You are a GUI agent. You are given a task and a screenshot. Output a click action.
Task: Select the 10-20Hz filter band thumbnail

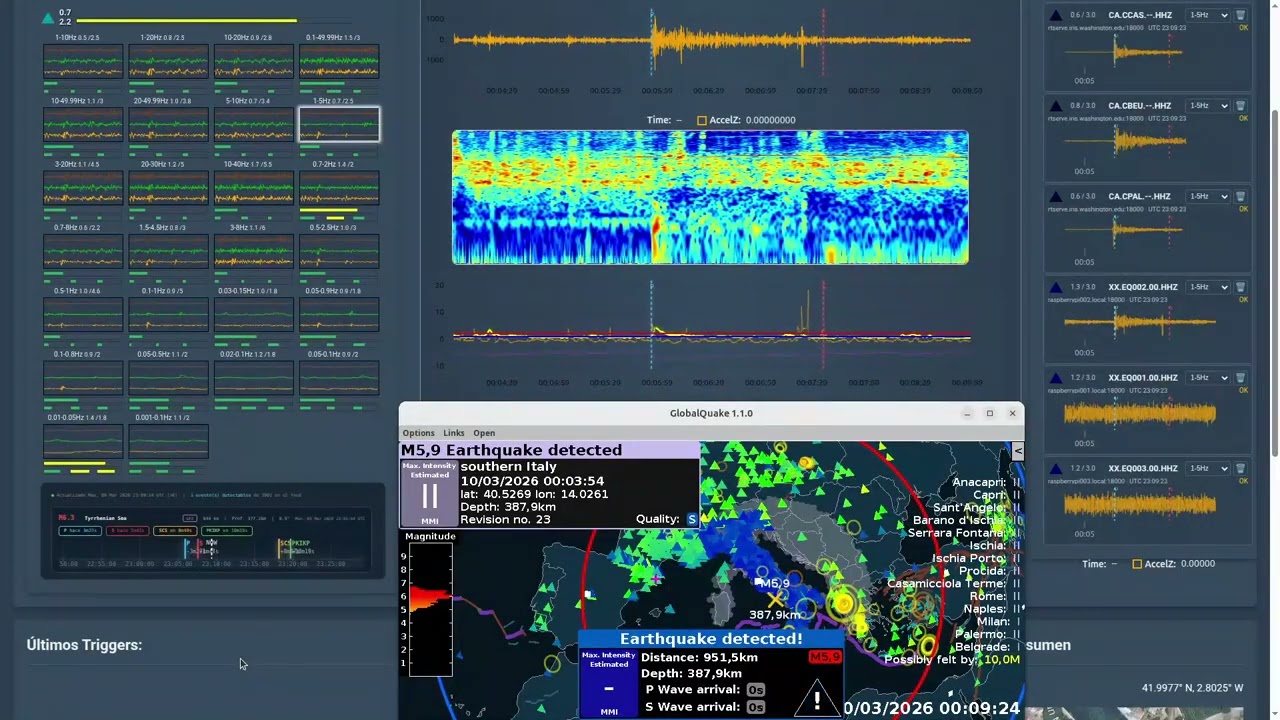[254, 62]
